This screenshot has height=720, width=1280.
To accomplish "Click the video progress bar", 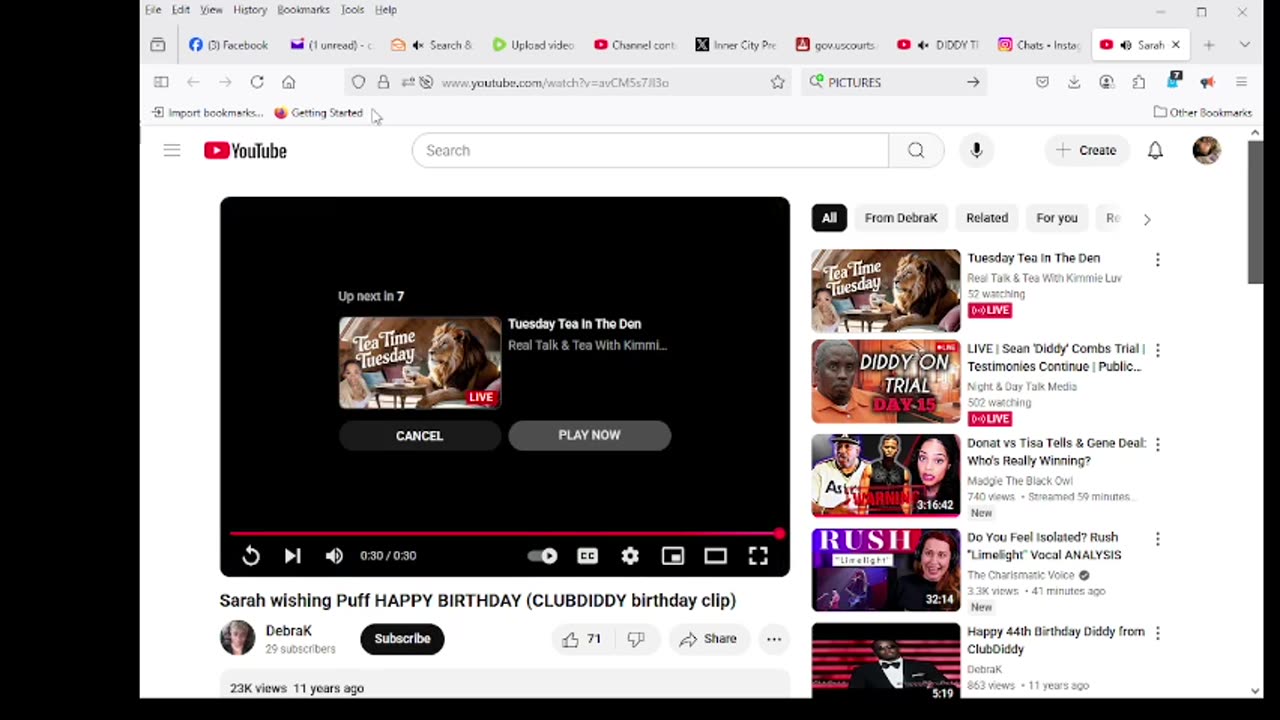I will [505, 534].
